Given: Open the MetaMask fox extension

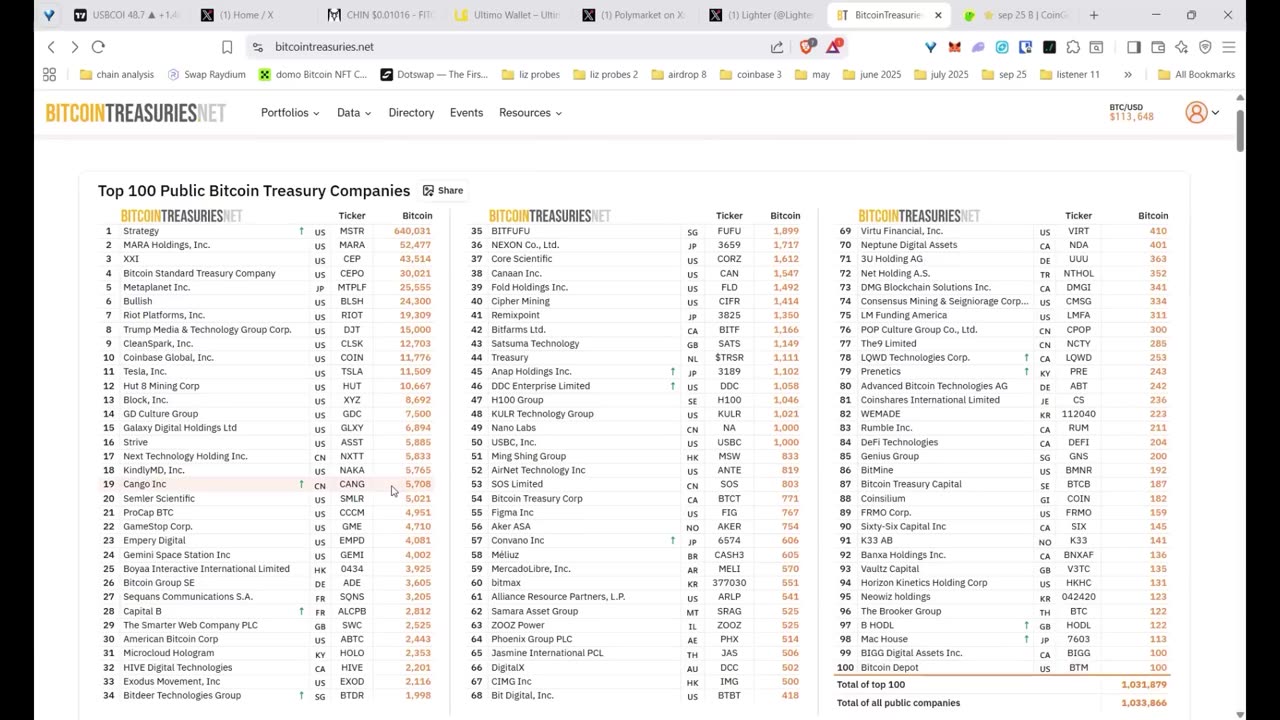Looking at the screenshot, I should (x=954, y=47).
